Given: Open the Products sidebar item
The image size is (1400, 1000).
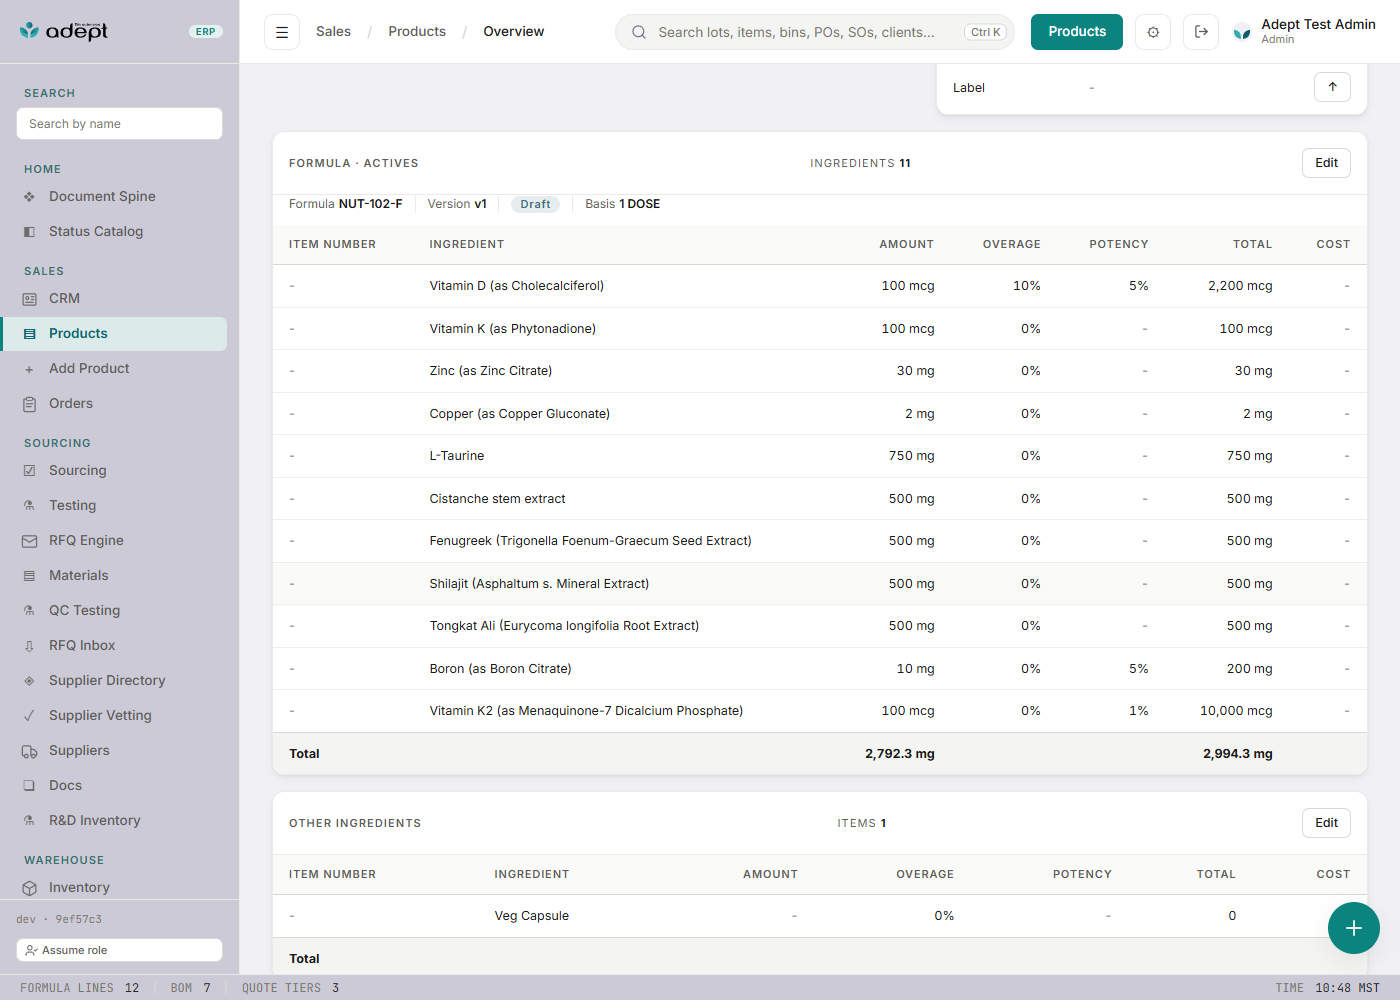Looking at the screenshot, I should 114,334.
